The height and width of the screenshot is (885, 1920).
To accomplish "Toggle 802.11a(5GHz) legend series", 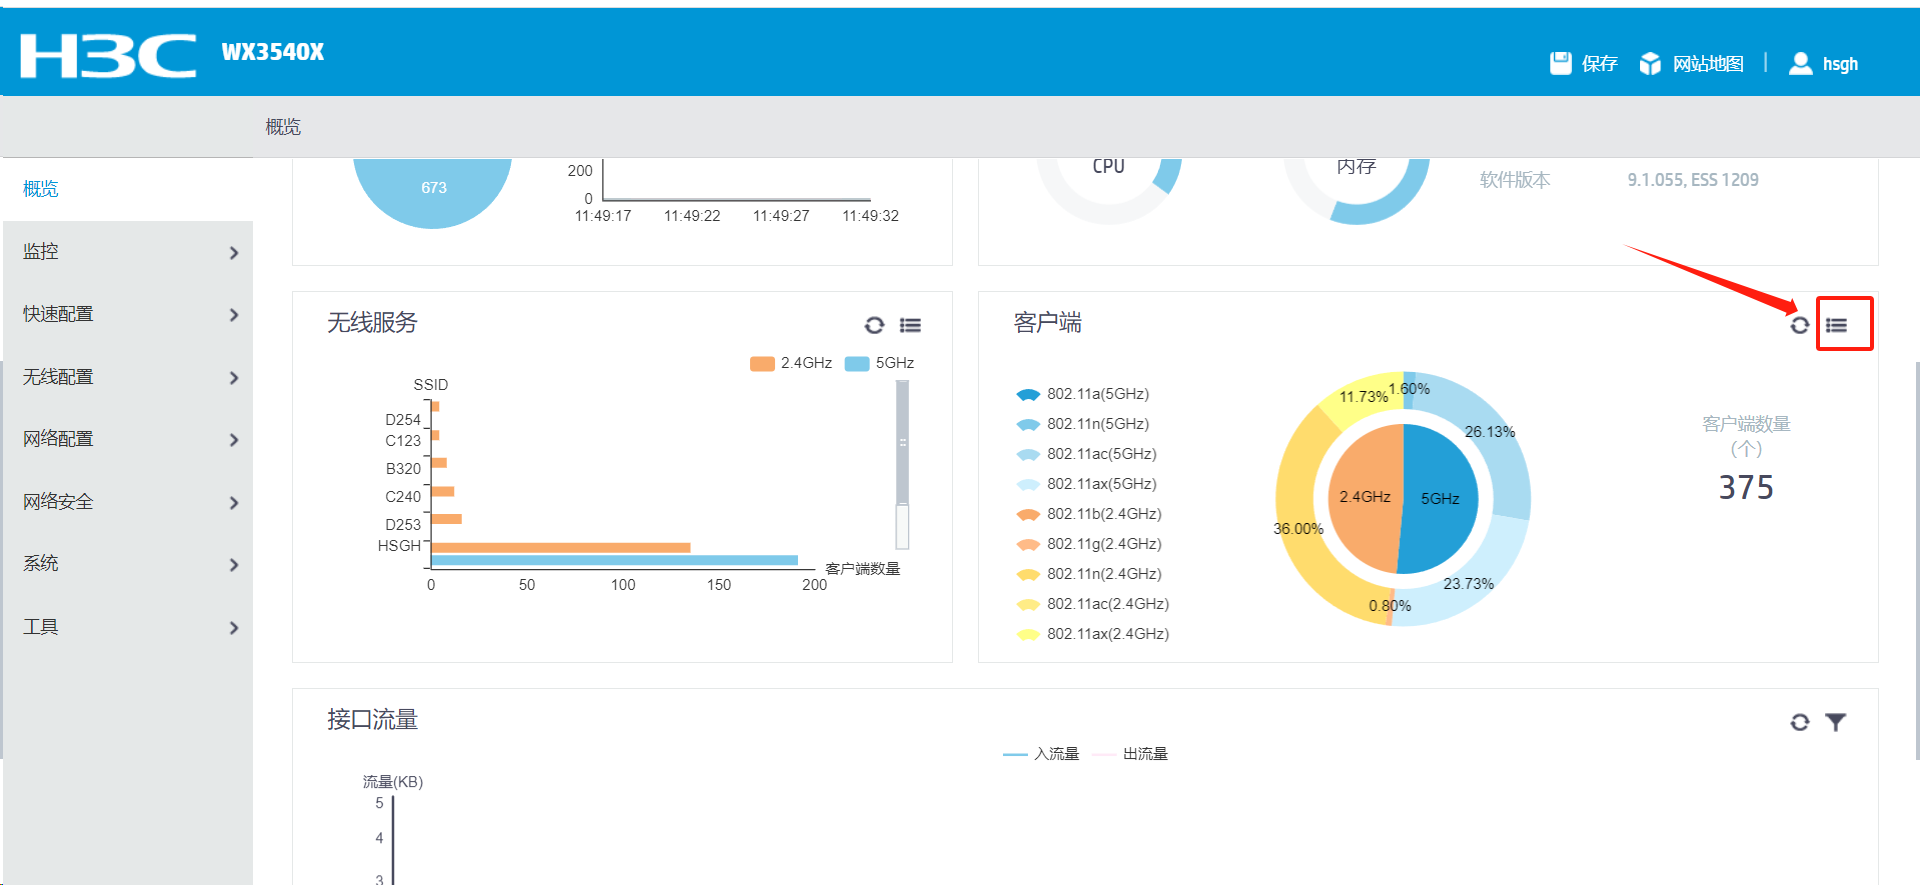I will point(1083,394).
